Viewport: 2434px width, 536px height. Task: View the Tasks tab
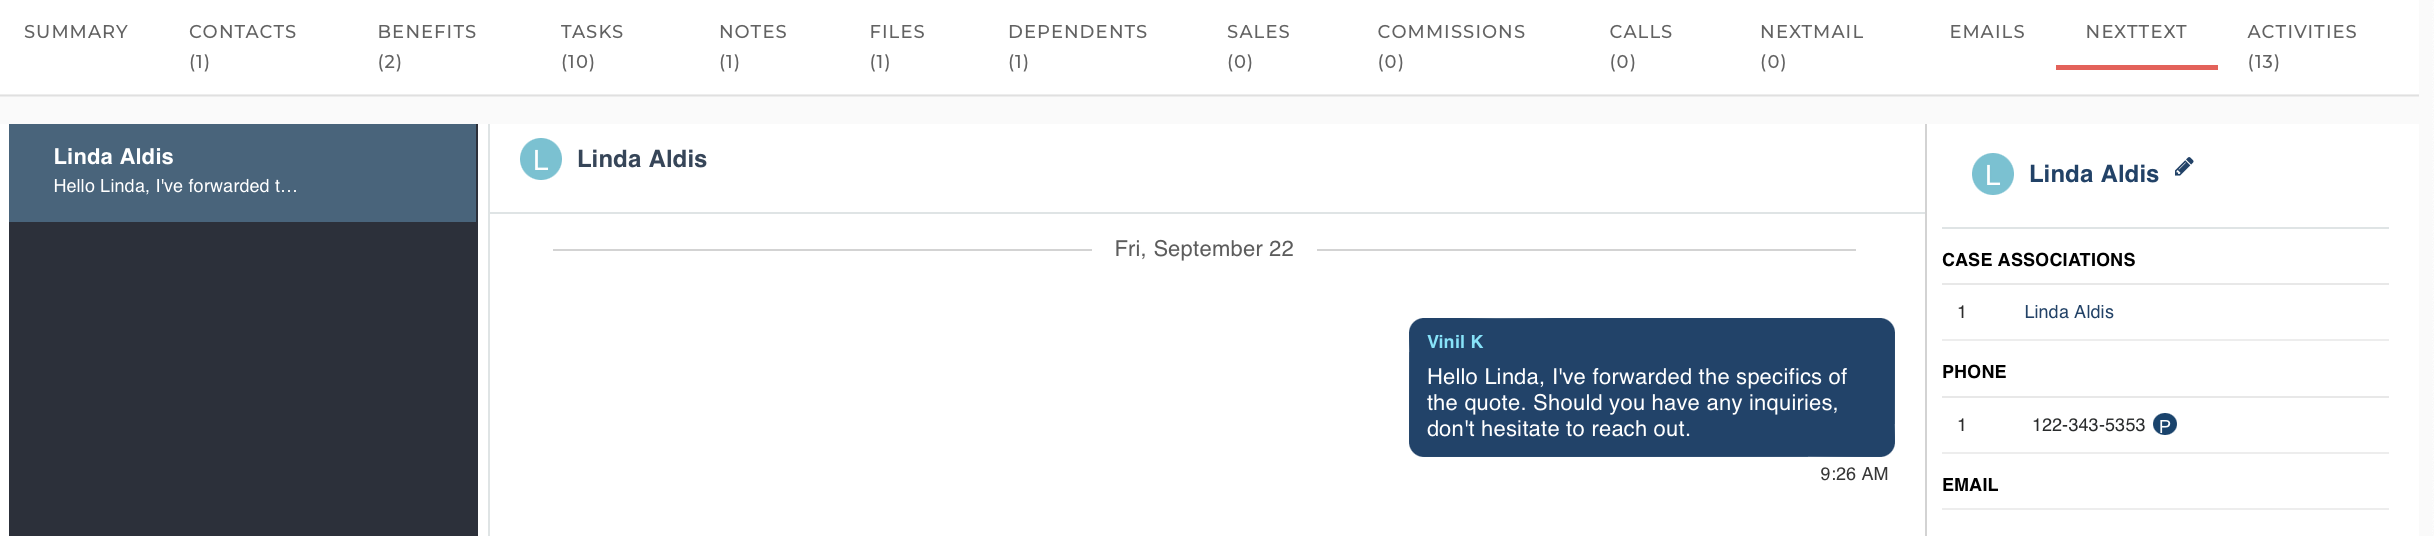pos(592,46)
